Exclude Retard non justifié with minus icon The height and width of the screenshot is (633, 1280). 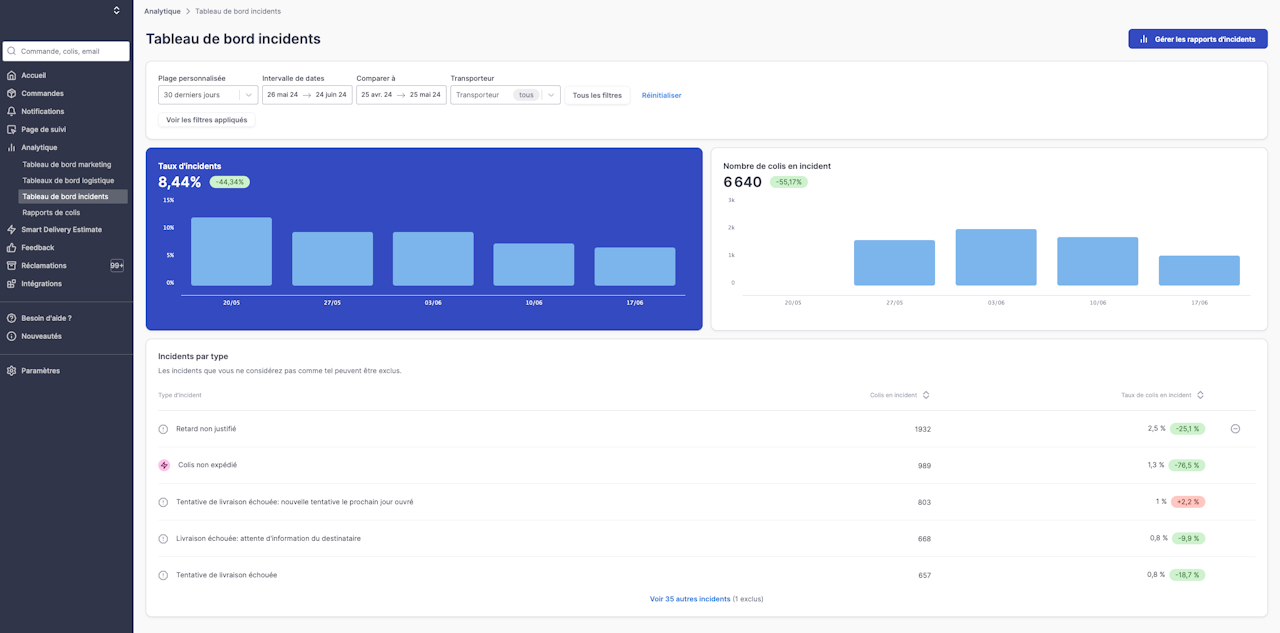[x=1235, y=429]
